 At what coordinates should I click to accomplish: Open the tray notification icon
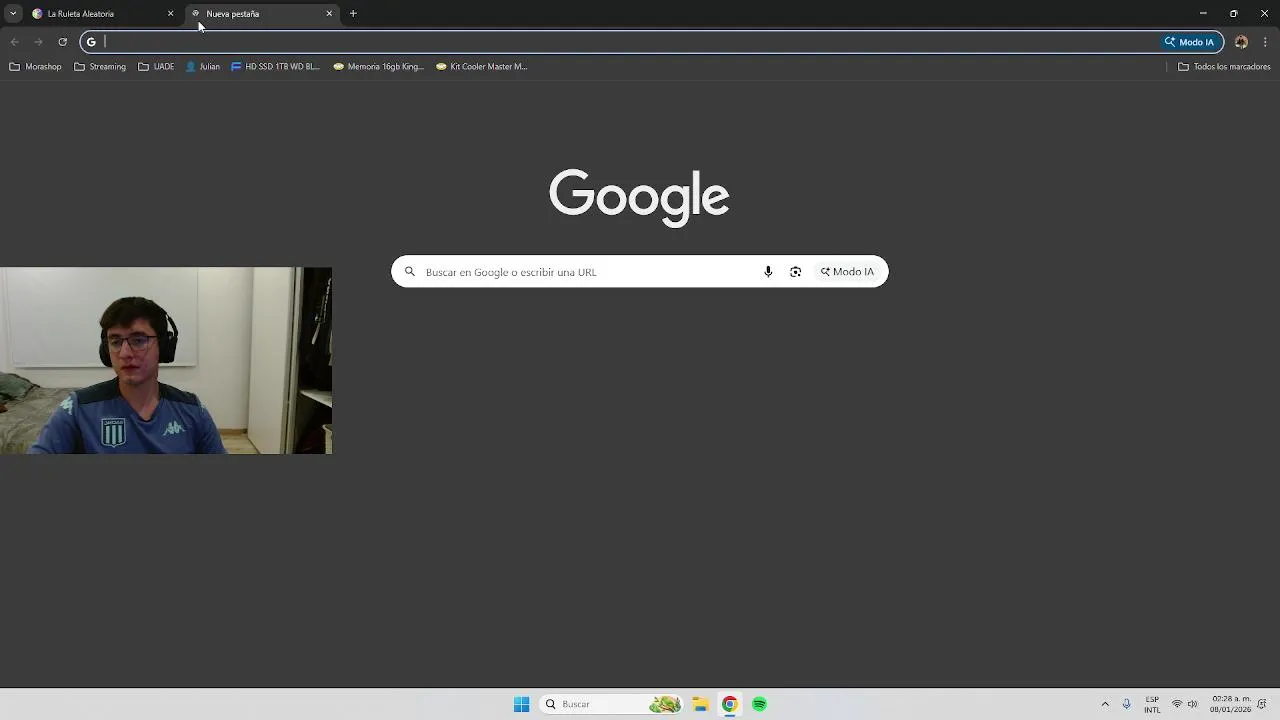(1263, 704)
